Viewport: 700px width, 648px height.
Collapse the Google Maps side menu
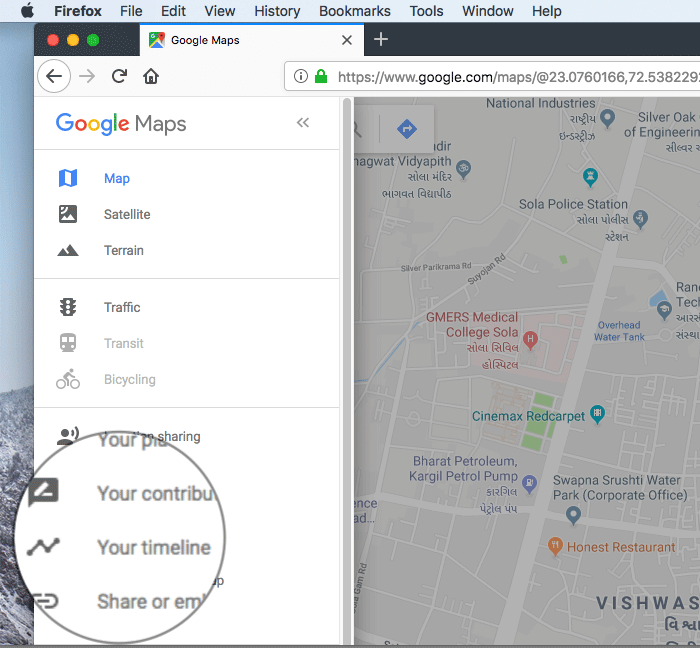[x=303, y=122]
